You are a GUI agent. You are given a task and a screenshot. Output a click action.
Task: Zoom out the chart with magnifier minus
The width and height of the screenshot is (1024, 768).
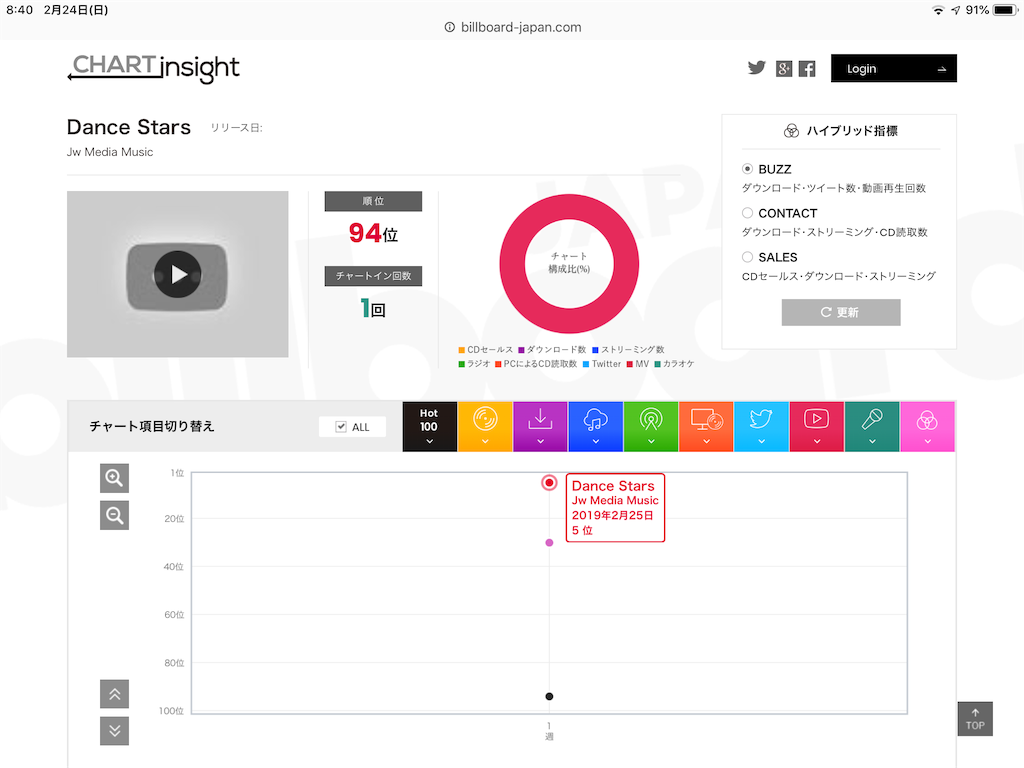click(114, 515)
